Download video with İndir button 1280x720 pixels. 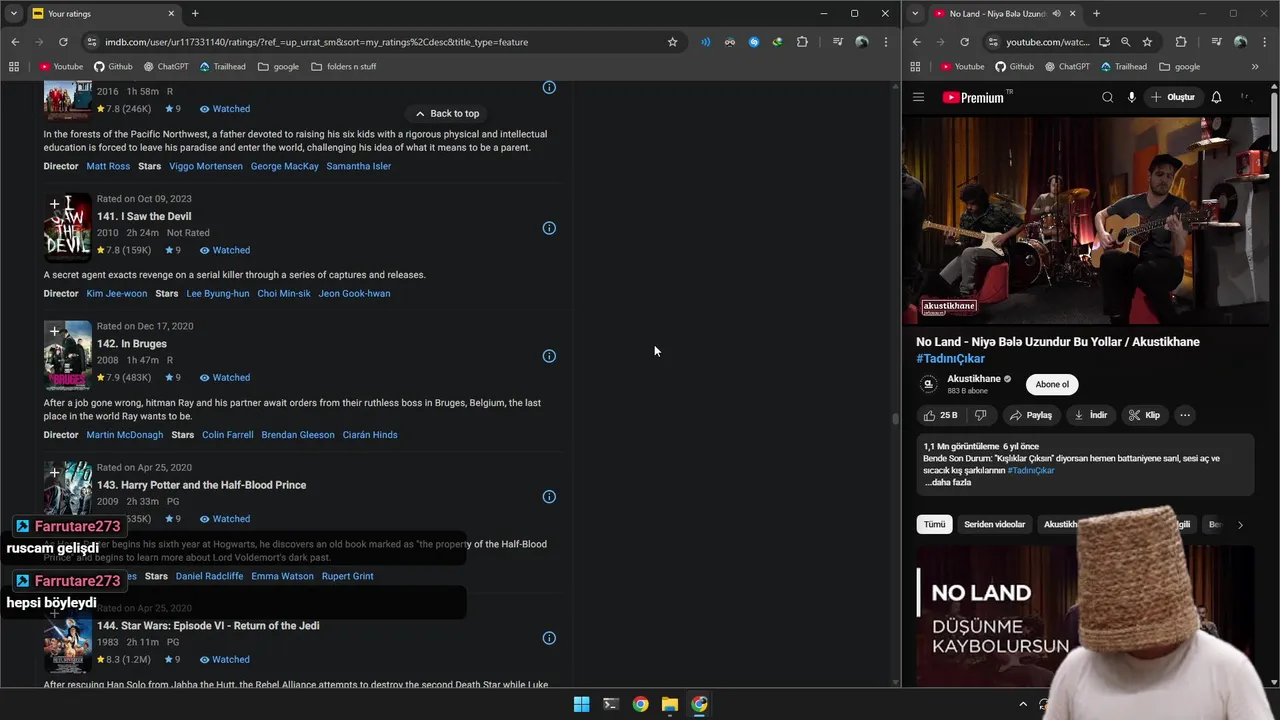(1090, 415)
